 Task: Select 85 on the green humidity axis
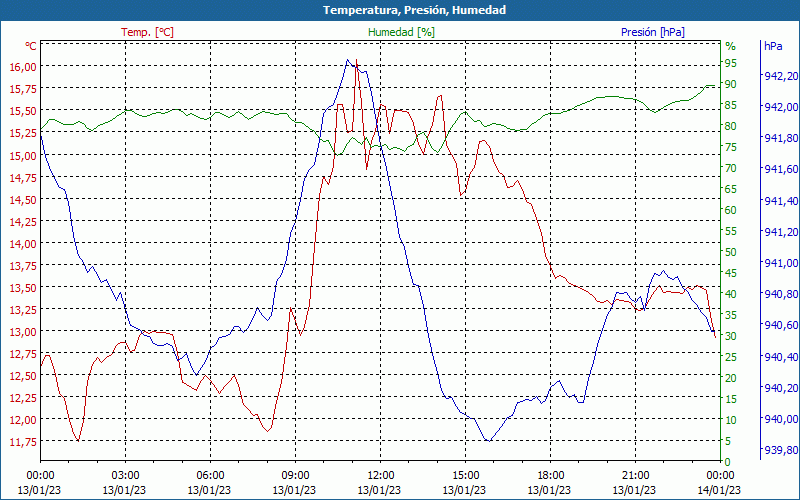731,106
